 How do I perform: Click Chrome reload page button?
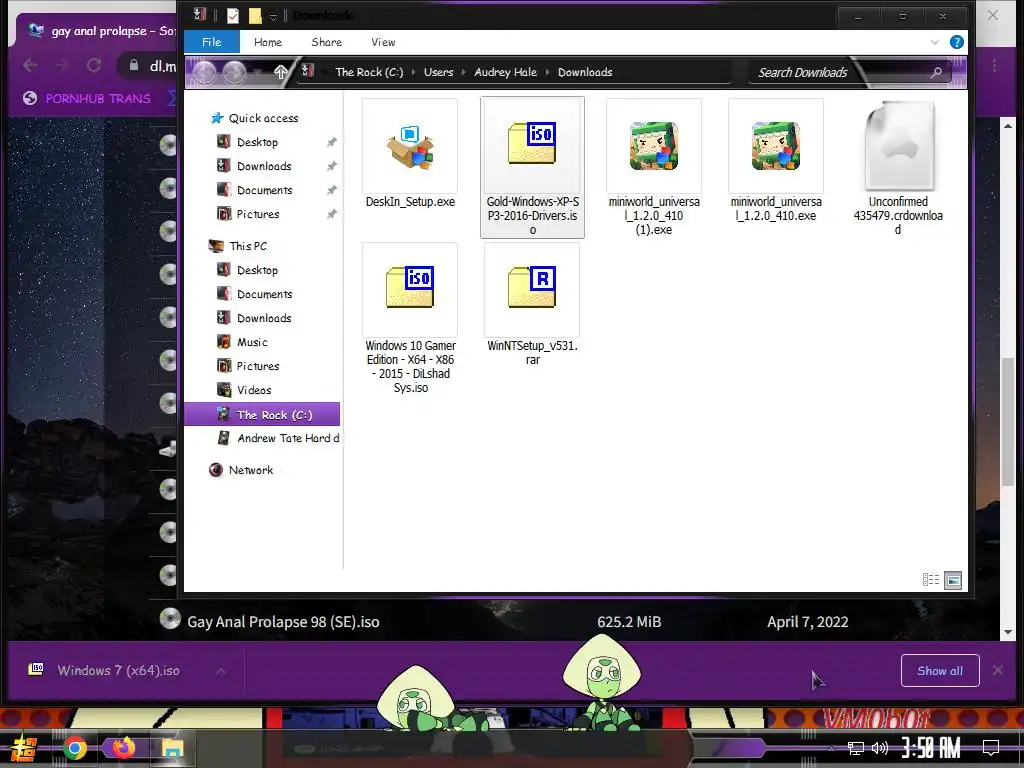(x=93, y=65)
